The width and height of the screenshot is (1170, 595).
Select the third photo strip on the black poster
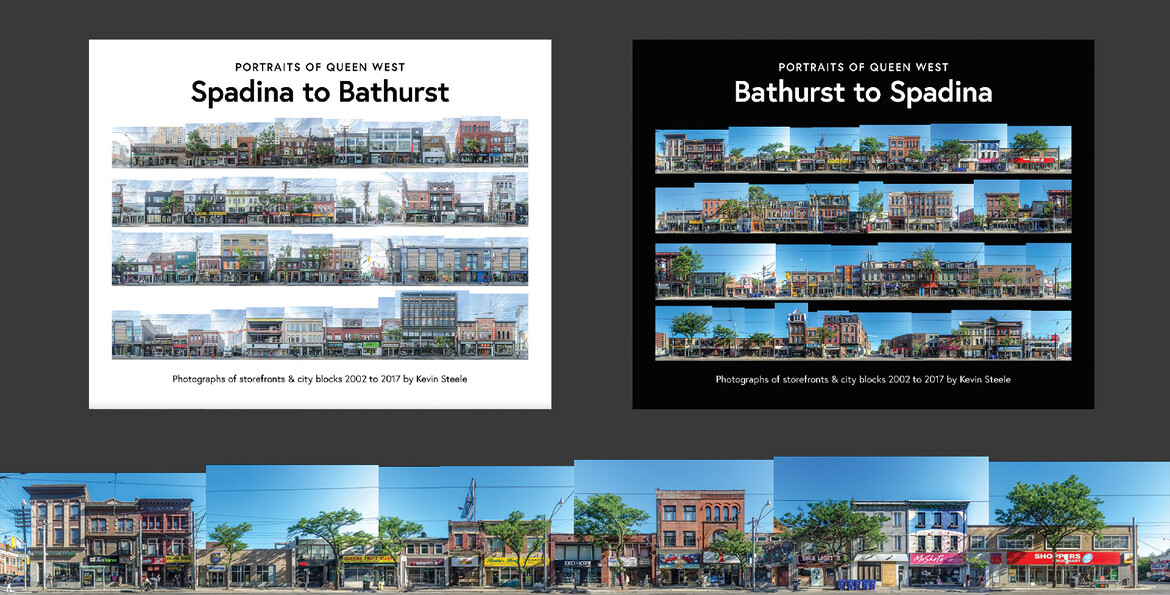click(x=862, y=271)
